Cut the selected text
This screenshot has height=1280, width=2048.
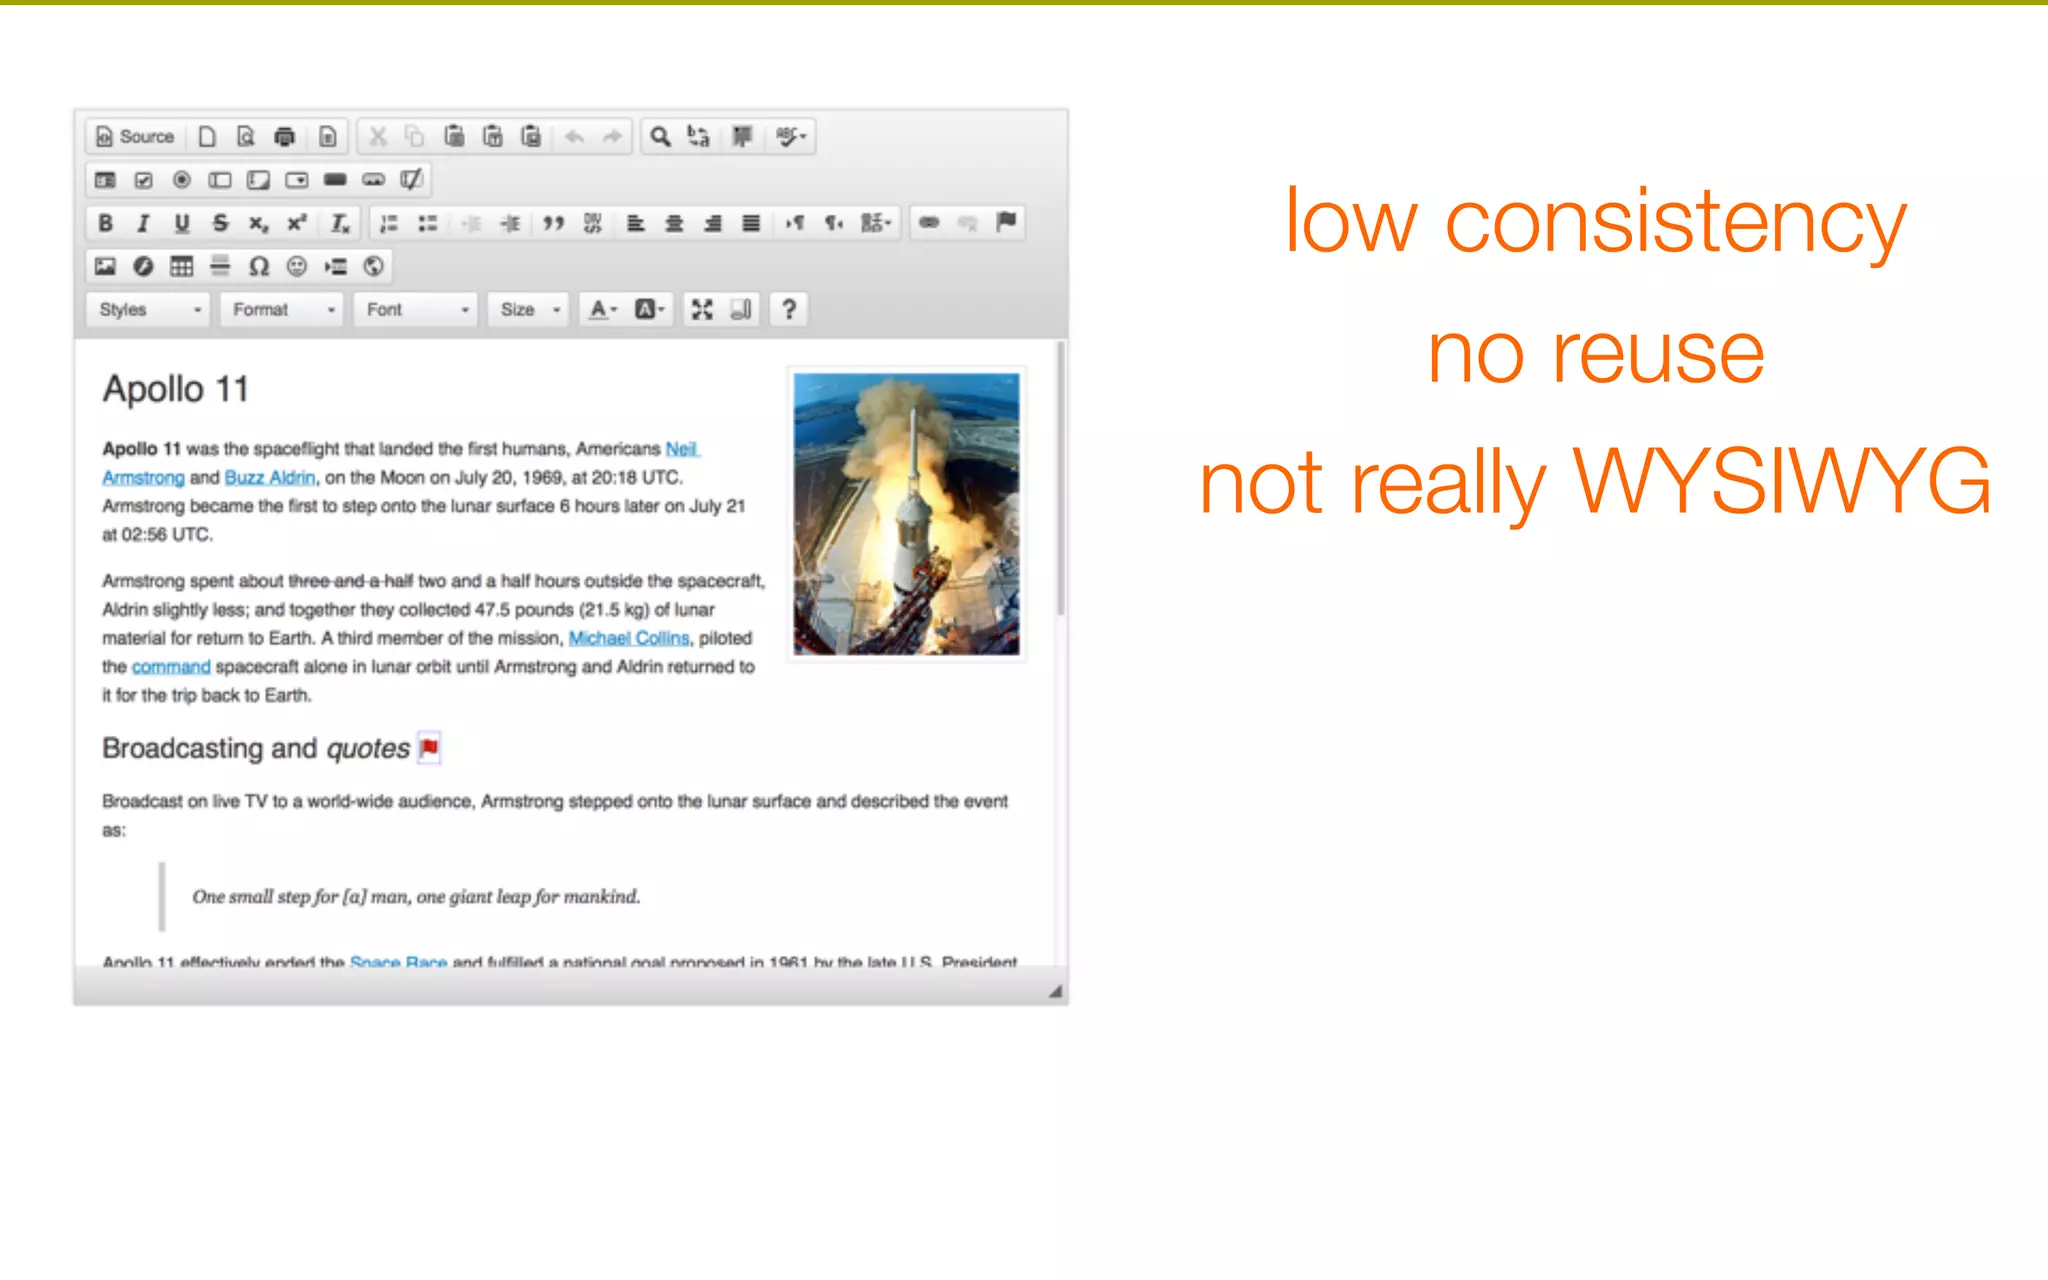click(378, 136)
